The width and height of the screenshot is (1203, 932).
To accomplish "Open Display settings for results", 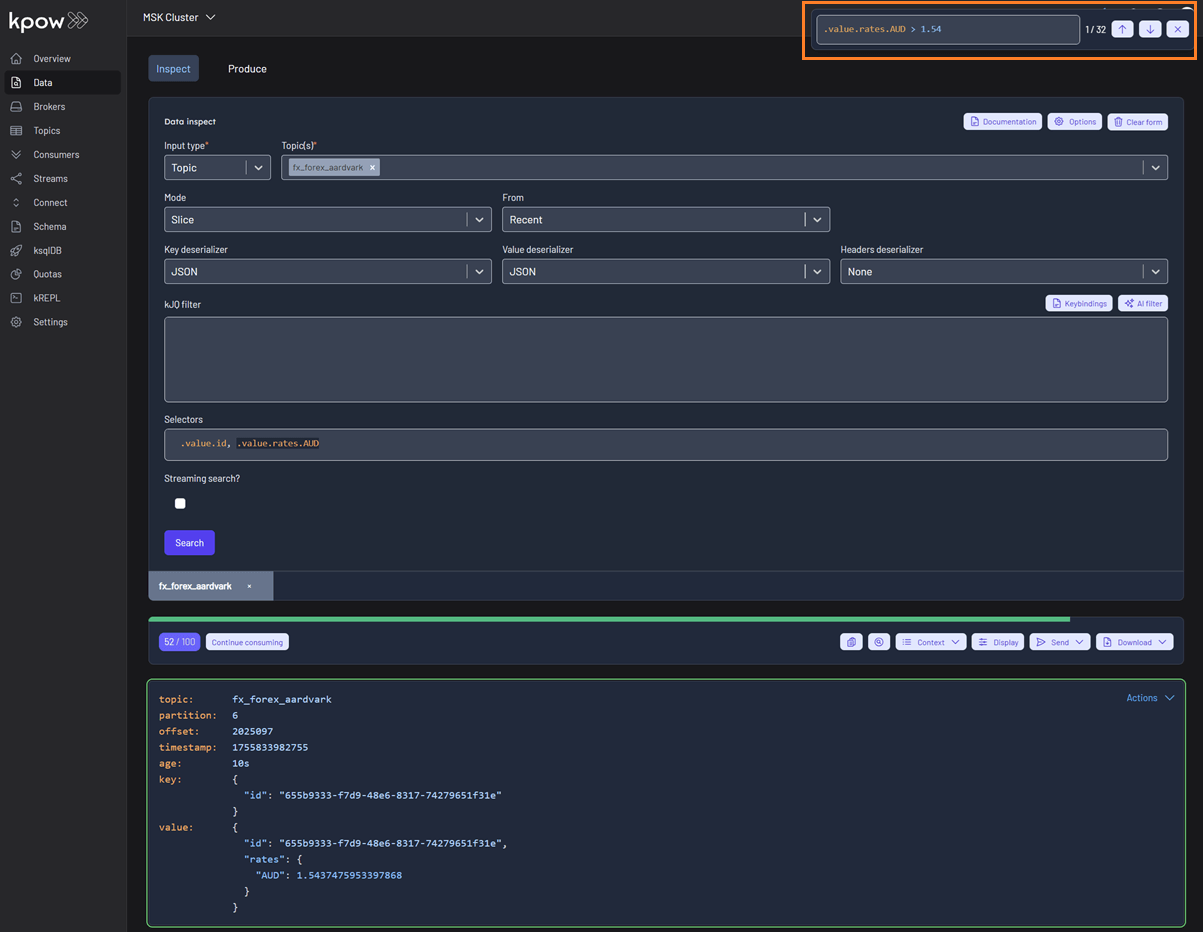I will click(998, 642).
